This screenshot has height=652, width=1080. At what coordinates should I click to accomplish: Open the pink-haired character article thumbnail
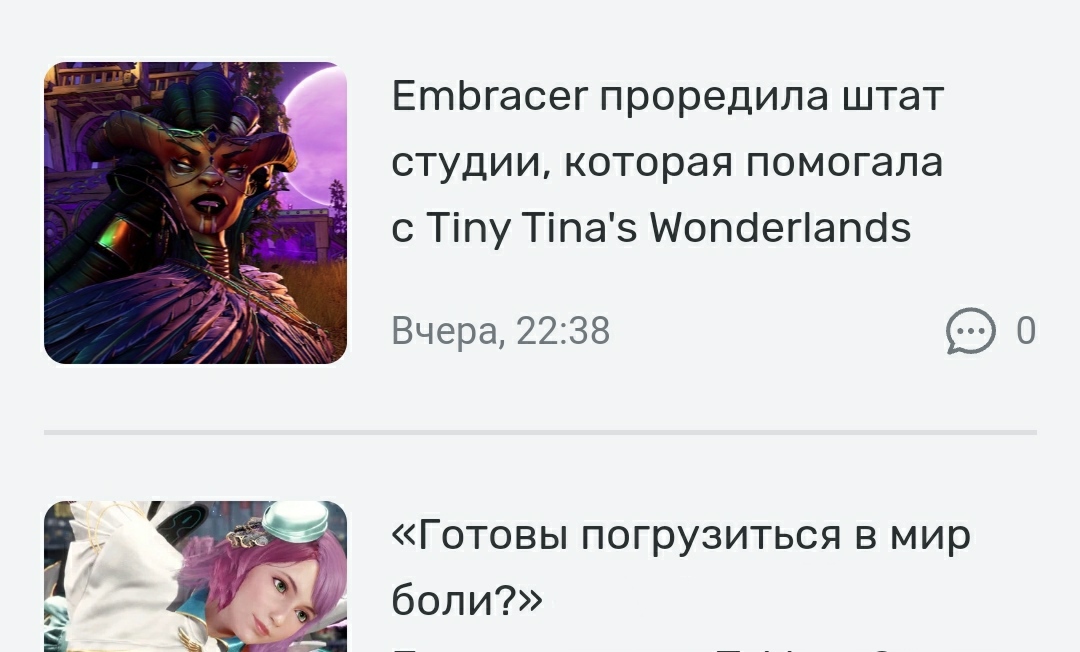(x=196, y=576)
